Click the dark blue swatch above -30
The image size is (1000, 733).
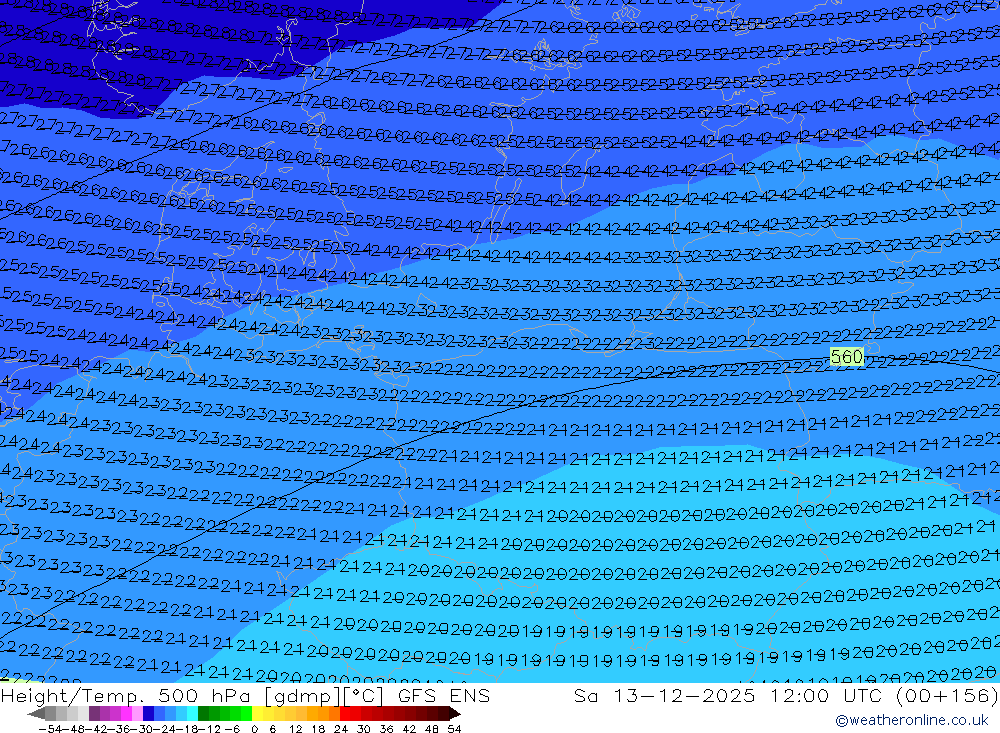[148, 714]
